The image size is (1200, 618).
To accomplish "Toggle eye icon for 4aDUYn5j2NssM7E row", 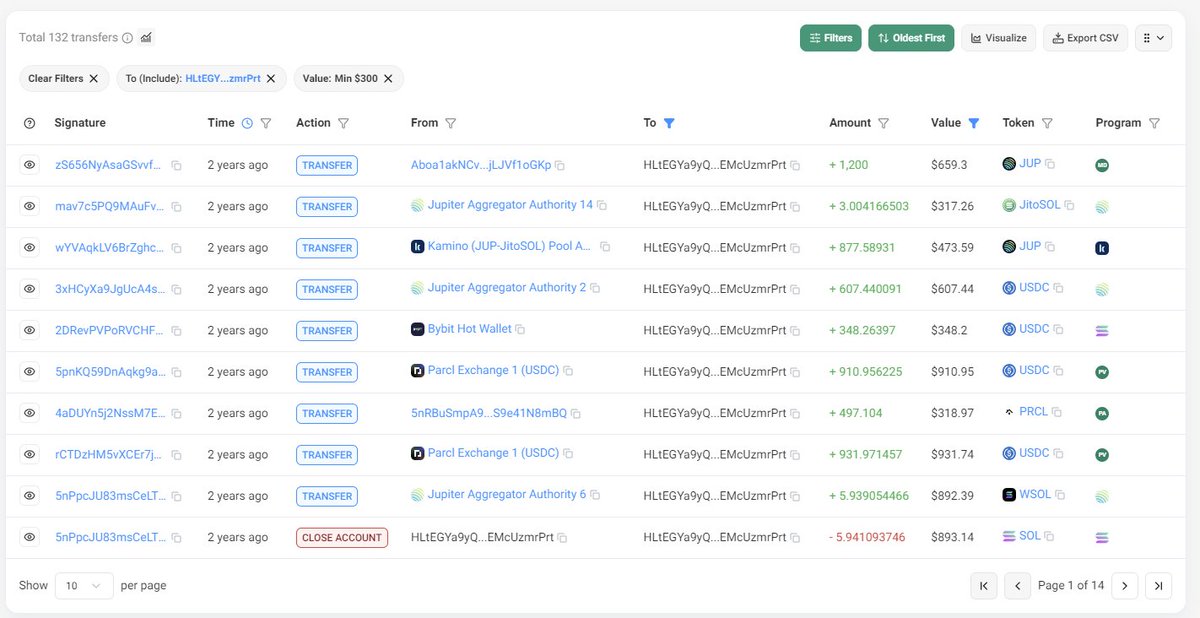I will [30, 413].
